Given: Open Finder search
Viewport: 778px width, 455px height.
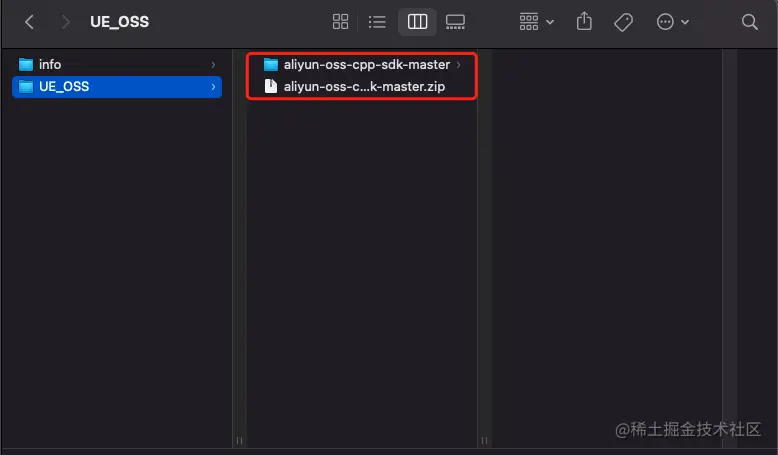Looking at the screenshot, I should click(x=749, y=22).
